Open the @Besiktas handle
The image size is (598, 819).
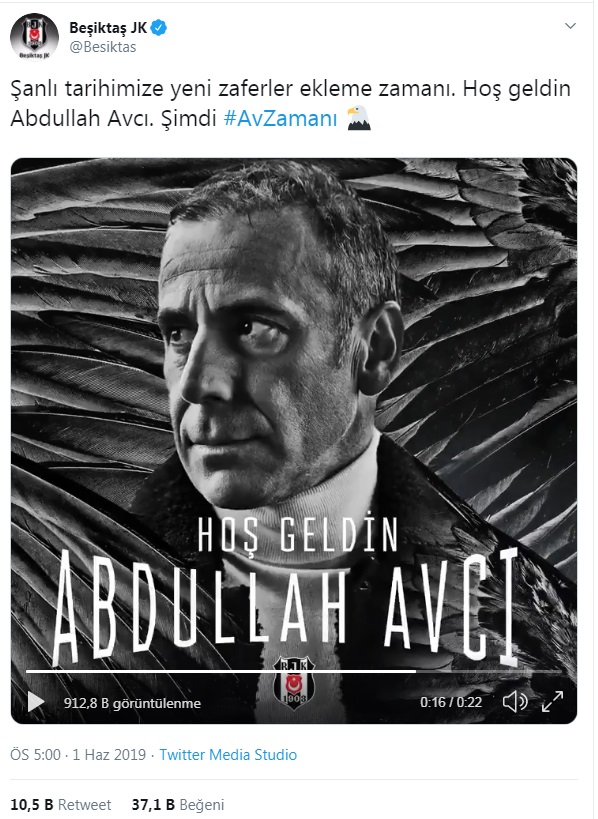pyautogui.click(x=103, y=47)
